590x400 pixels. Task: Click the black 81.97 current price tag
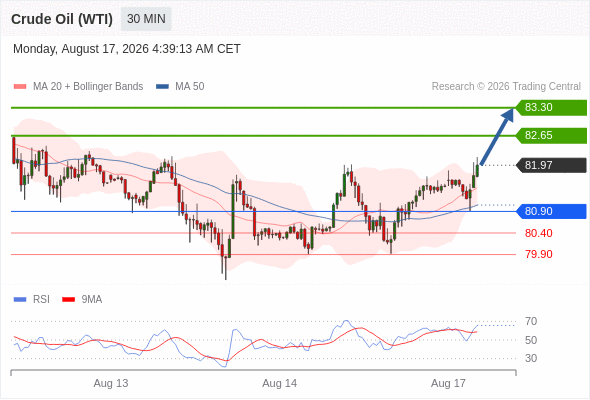[551, 165]
